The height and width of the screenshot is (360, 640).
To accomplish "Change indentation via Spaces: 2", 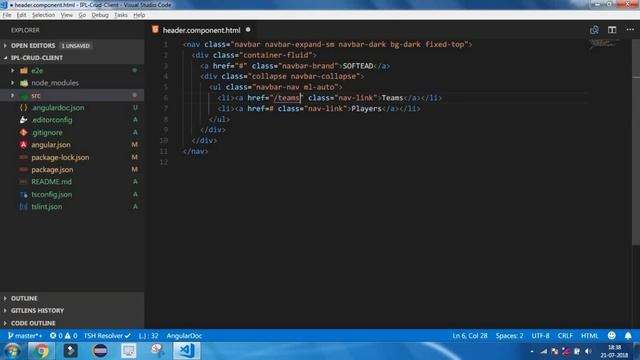I will click(x=509, y=336).
